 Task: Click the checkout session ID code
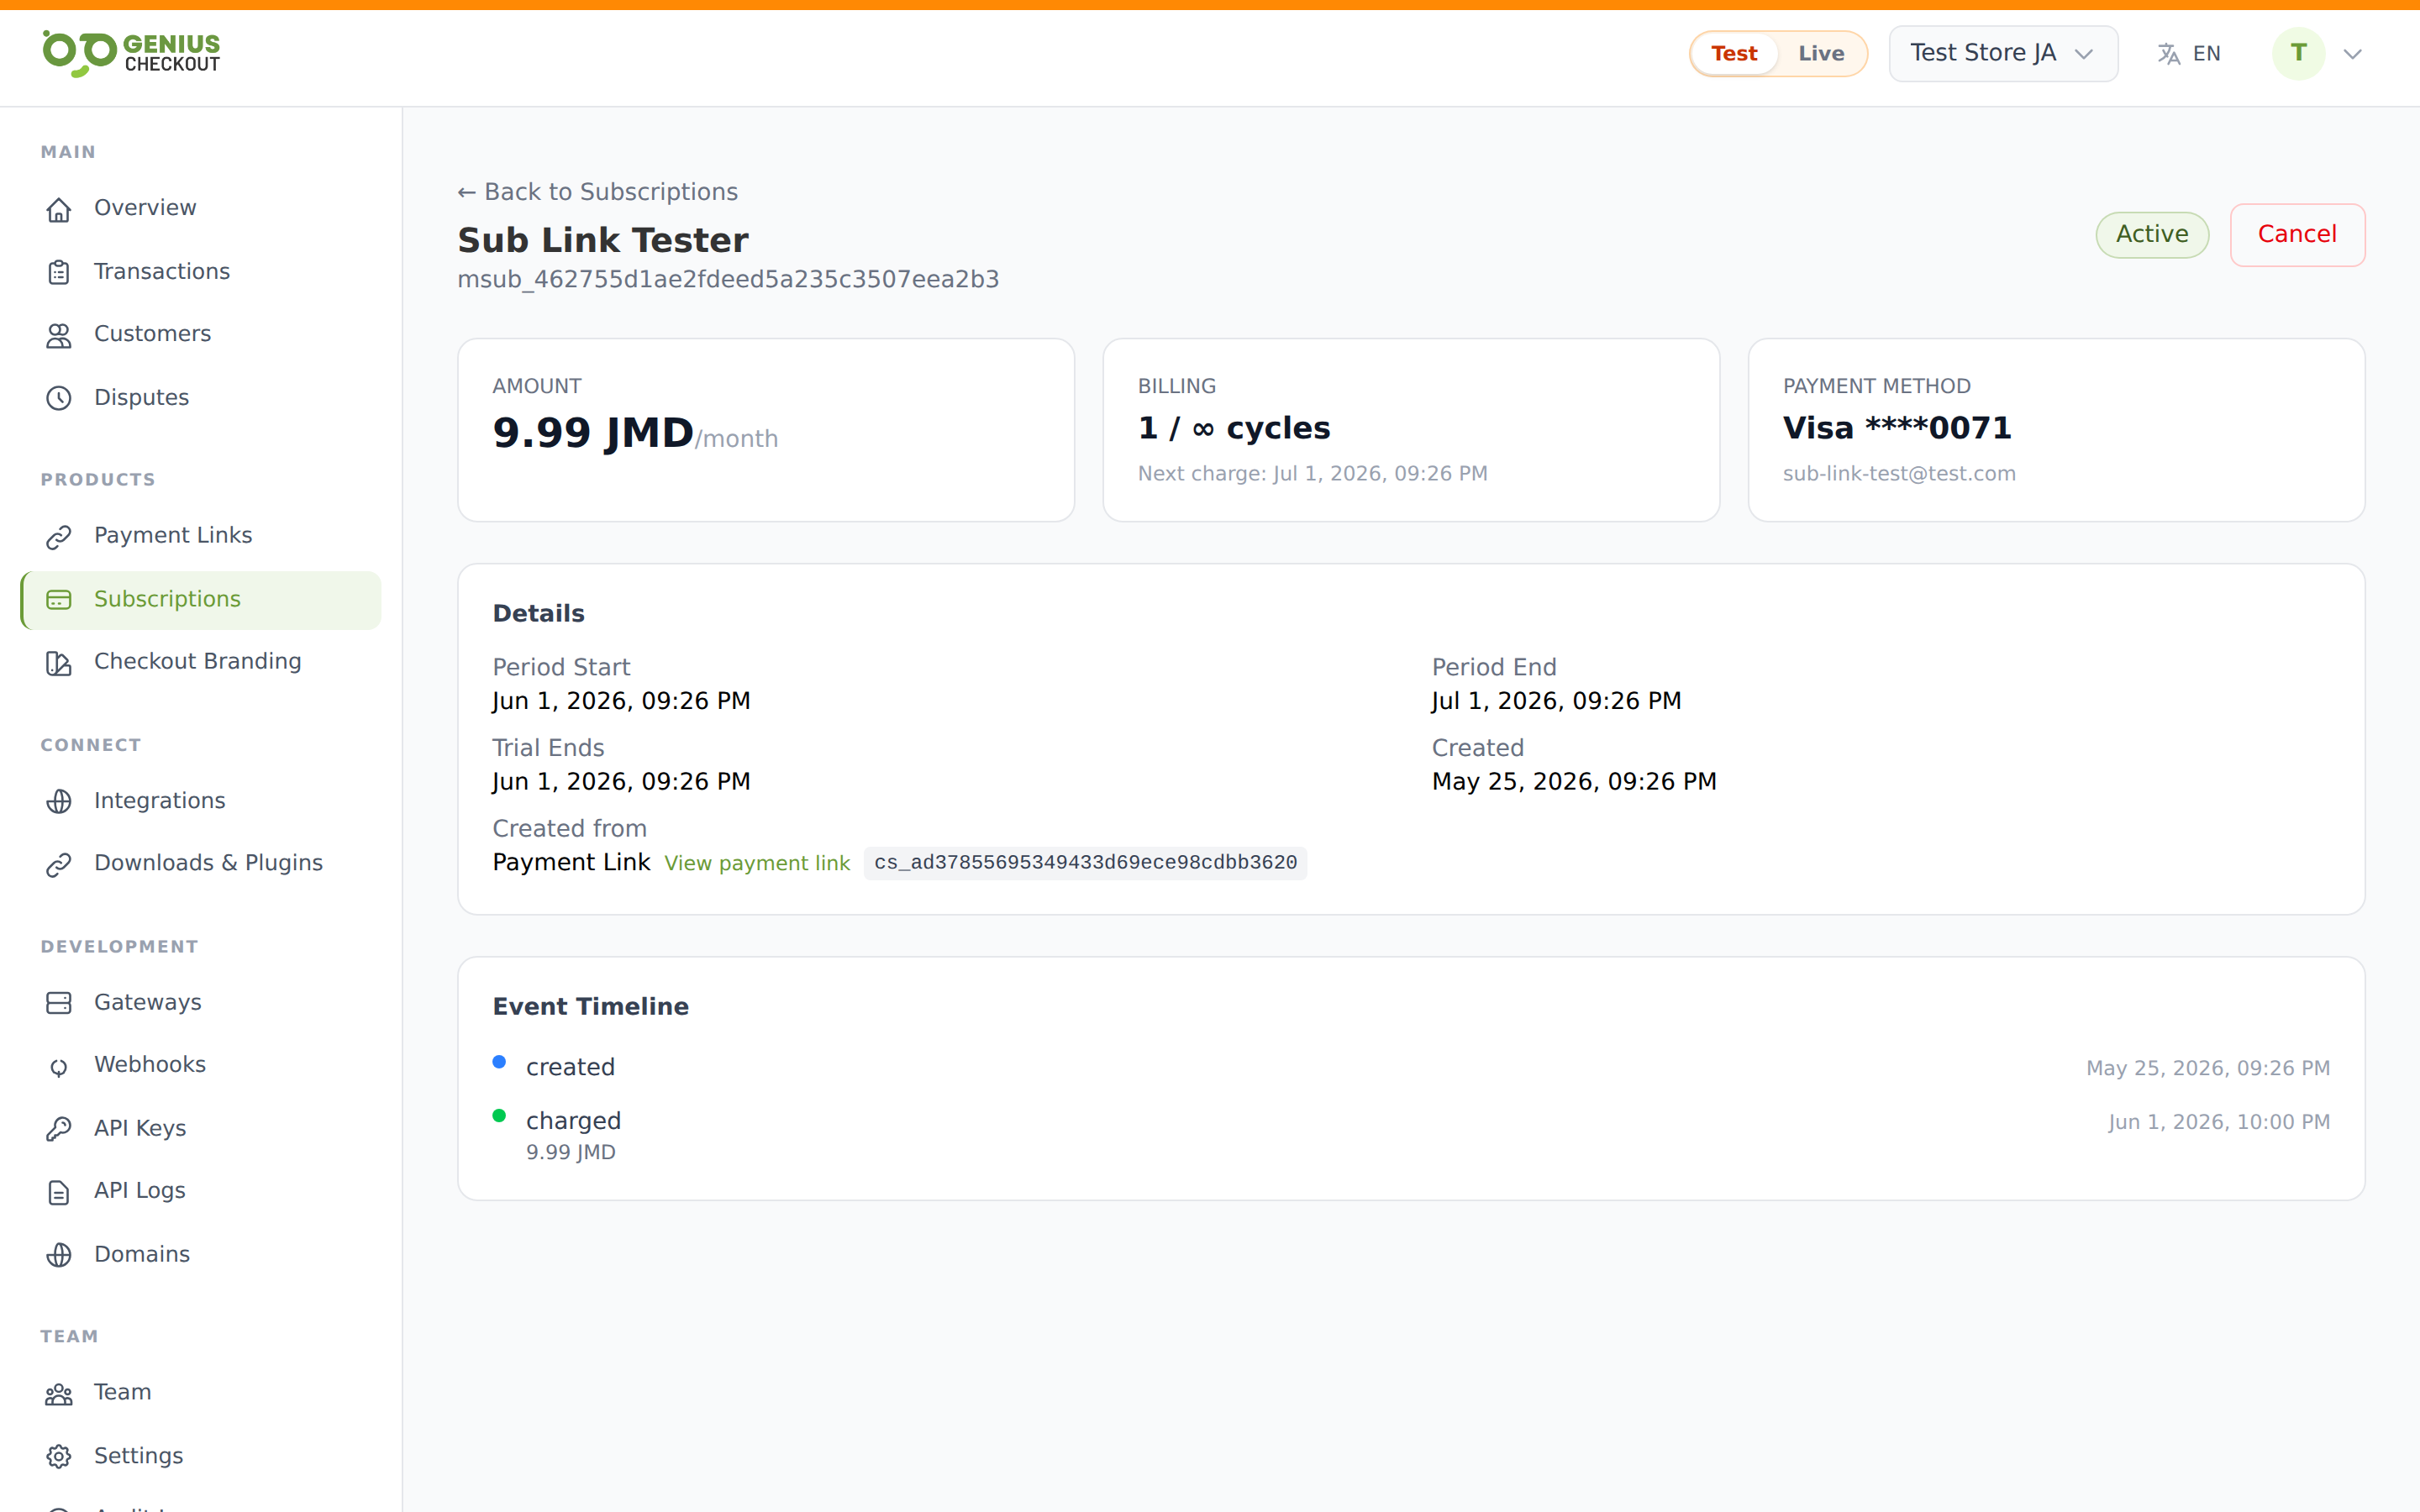click(1085, 863)
